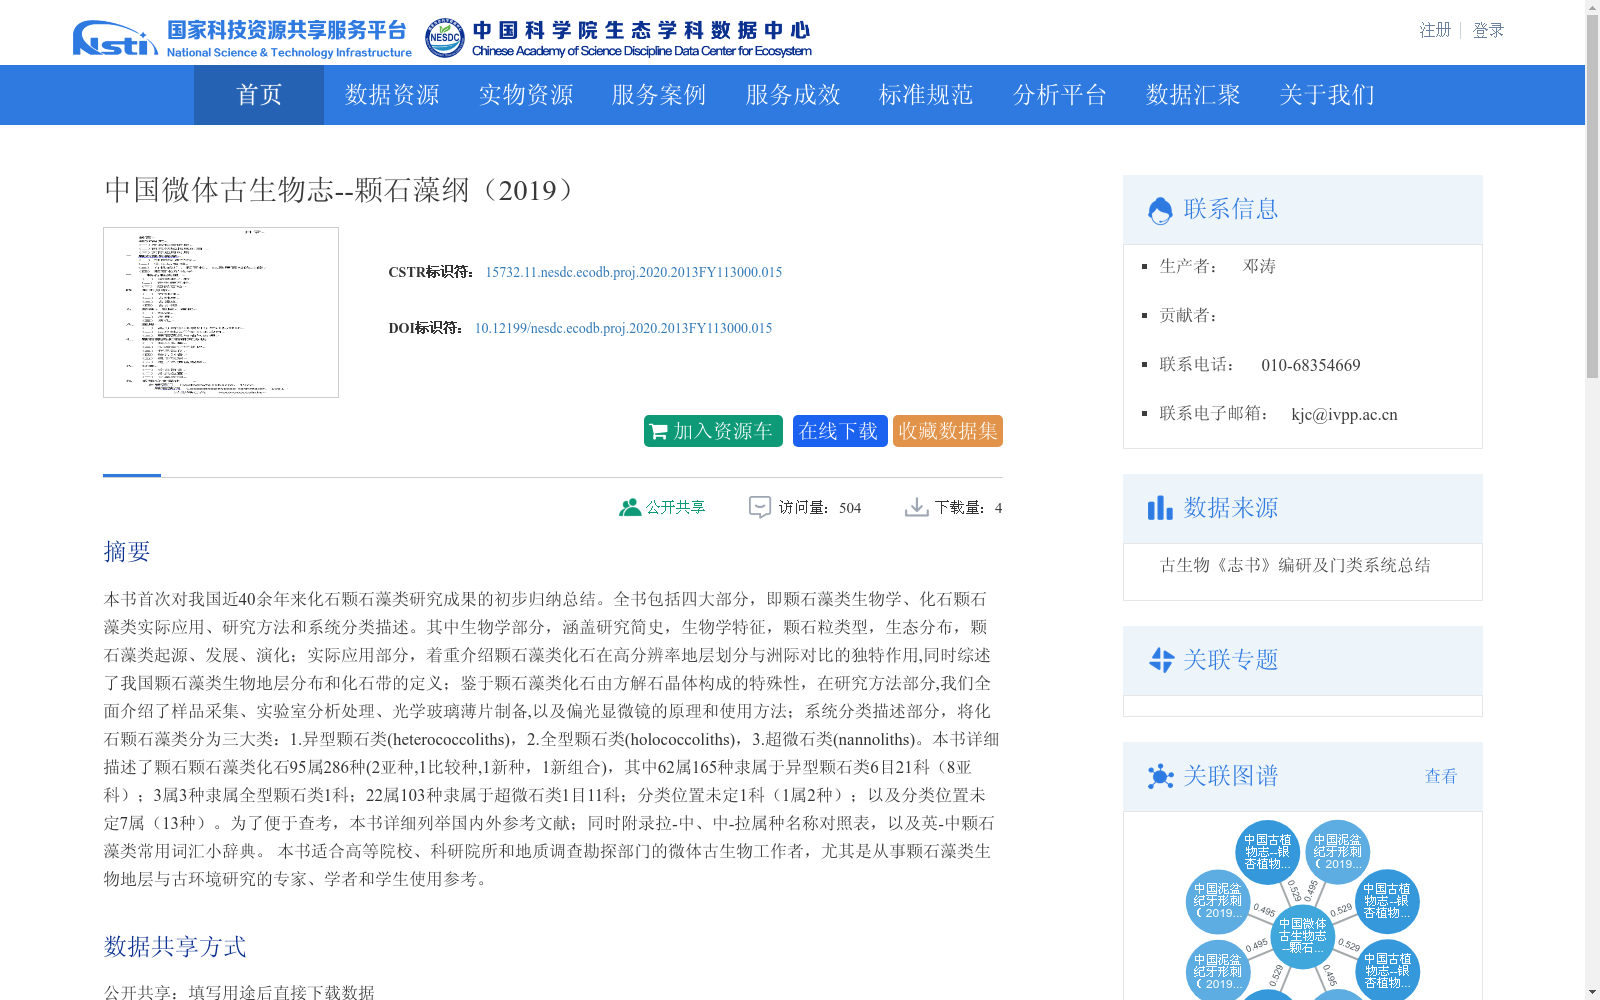
Task: Click the 关联图谱 network icon
Action: click(1161, 776)
